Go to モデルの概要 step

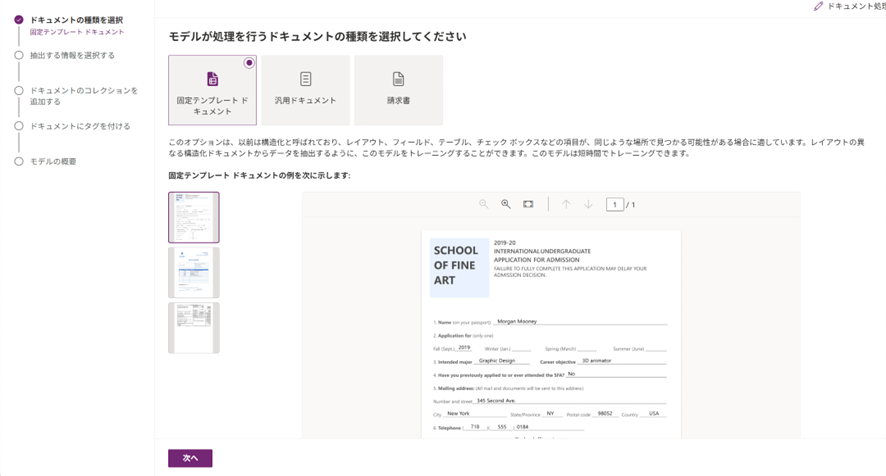click(x=53, y=162)
